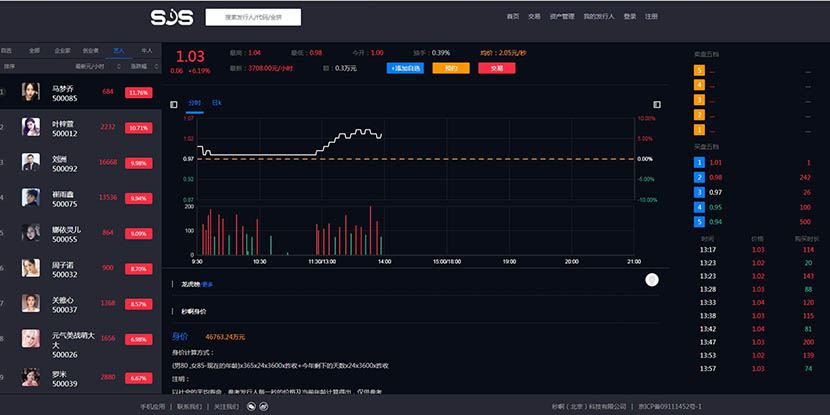This screenshot has height=415, width=830.
Task: Open 马梦乔 avatar thumbnail
Action: (31, 92)
